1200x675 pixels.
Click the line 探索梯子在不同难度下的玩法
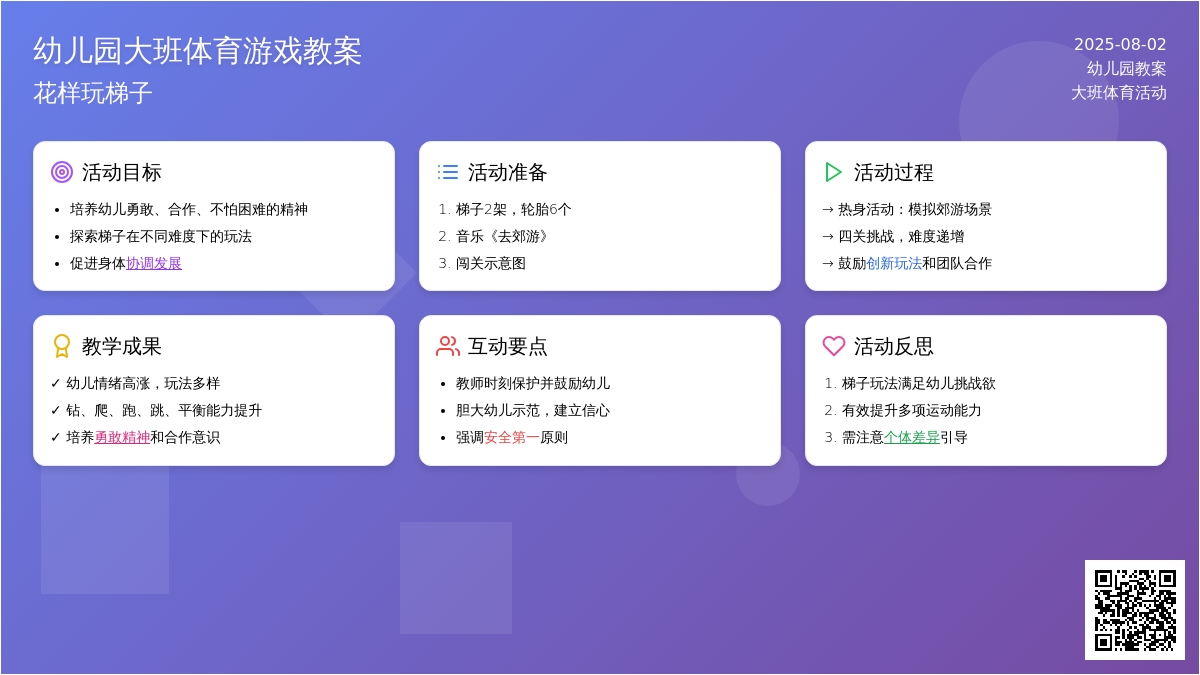(161, 237)
